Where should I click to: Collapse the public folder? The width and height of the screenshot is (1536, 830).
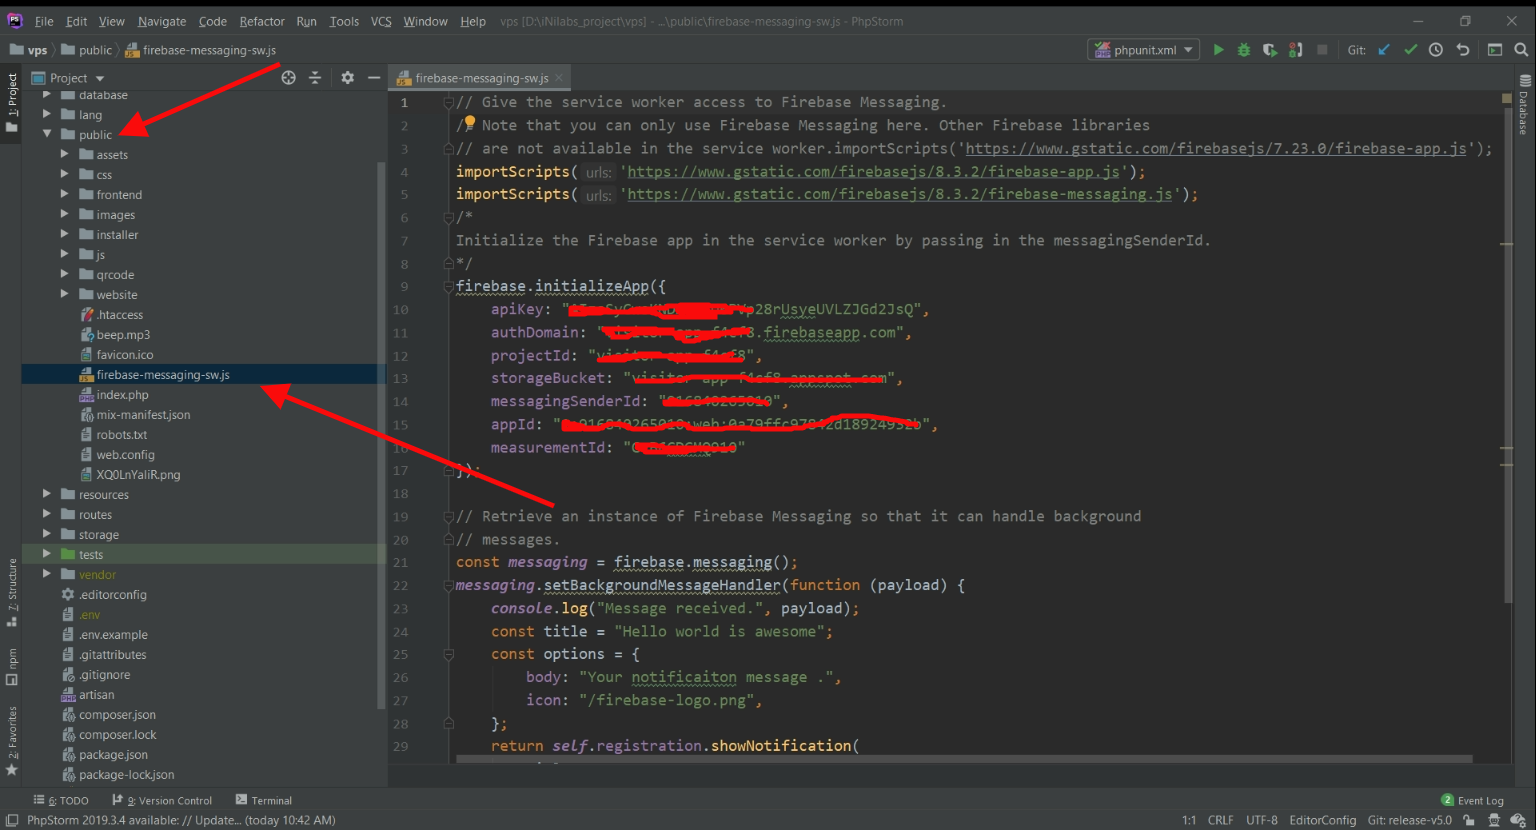47,134
